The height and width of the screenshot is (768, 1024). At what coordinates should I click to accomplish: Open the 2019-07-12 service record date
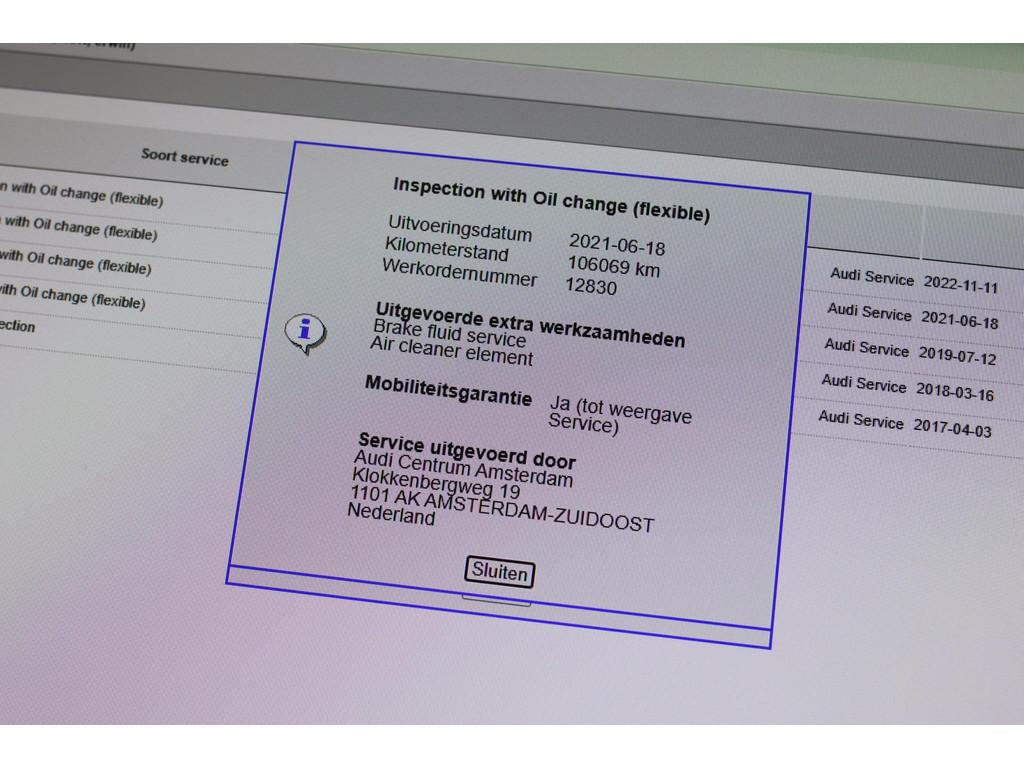(956, 357)
